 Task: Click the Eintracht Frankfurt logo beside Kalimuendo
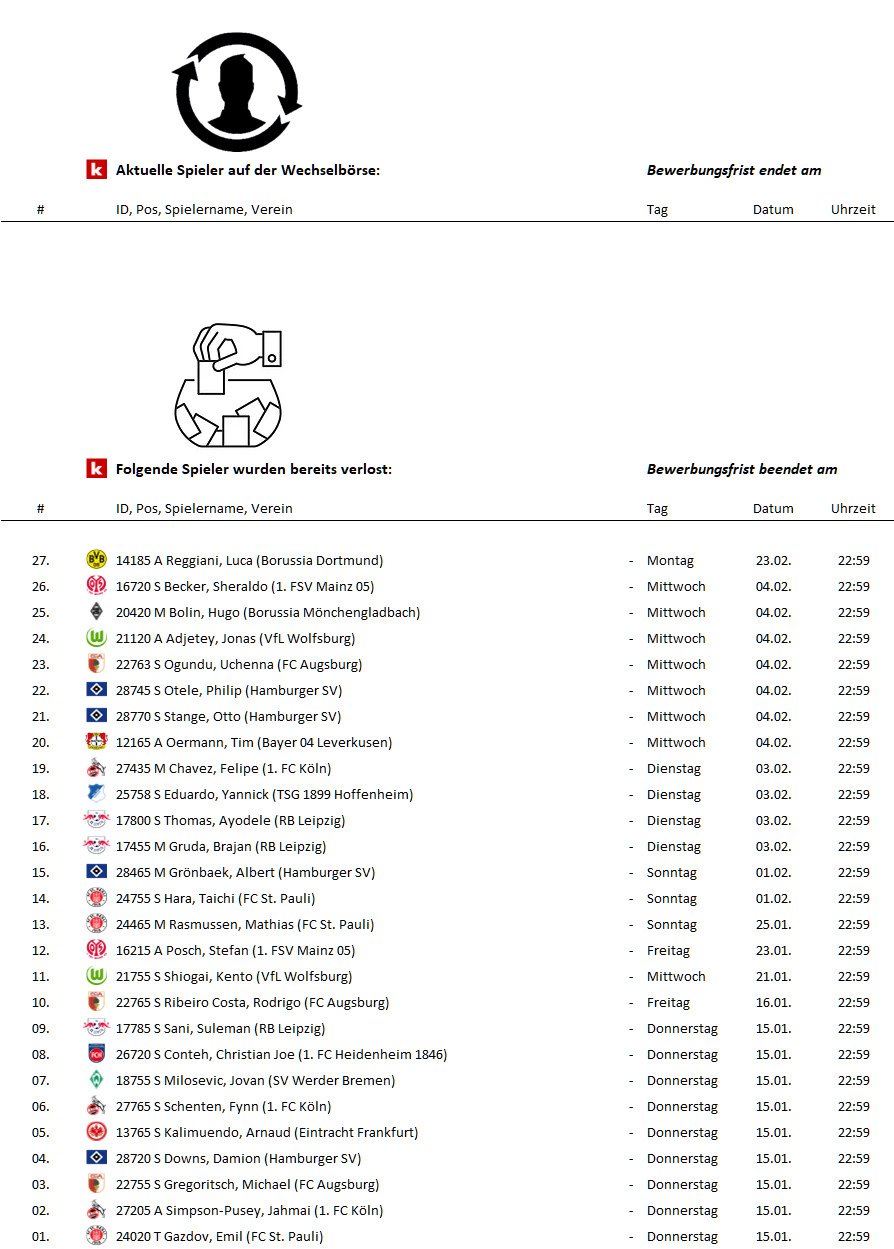click(x=96, y=1132)
